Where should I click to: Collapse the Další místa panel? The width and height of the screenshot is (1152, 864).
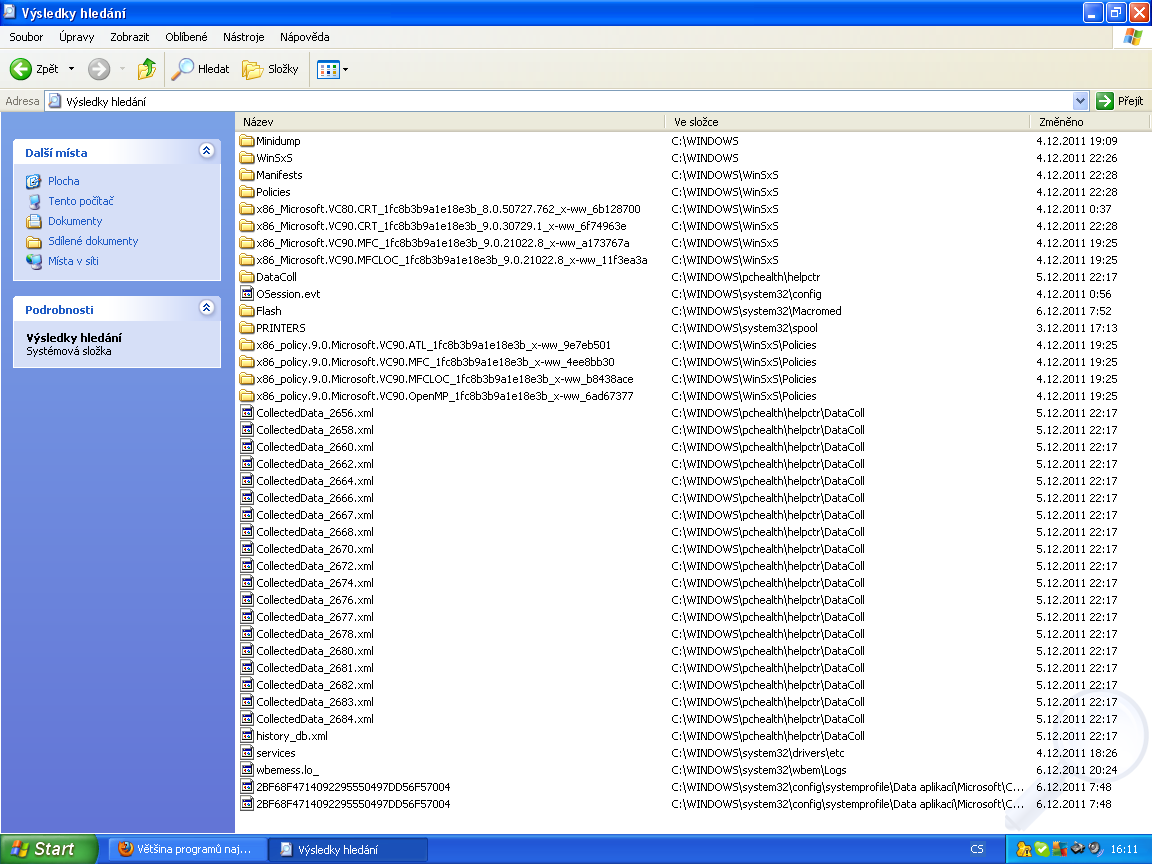pos(207,151)
